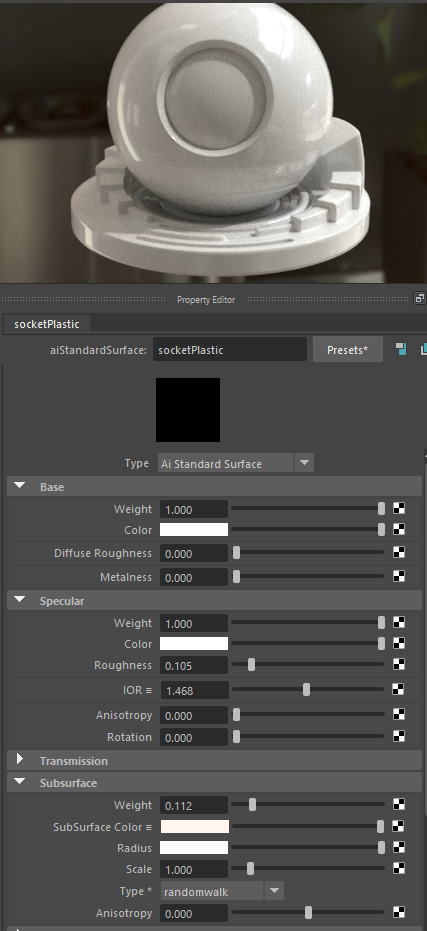
Task: Expand the Transmission section
Action: (20, 759)
